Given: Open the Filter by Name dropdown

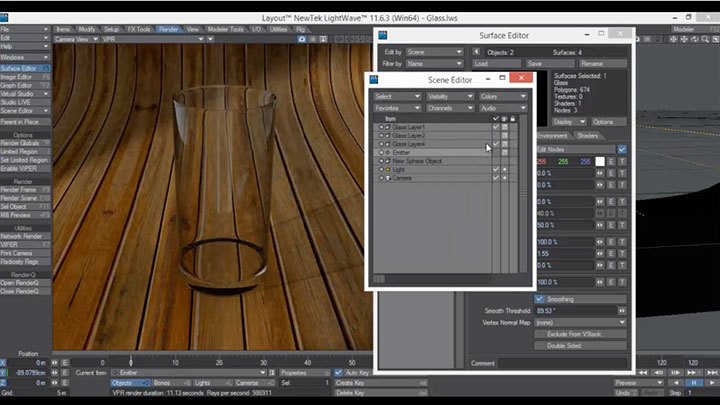Looking at the screenshot, I should pos(434,64).
